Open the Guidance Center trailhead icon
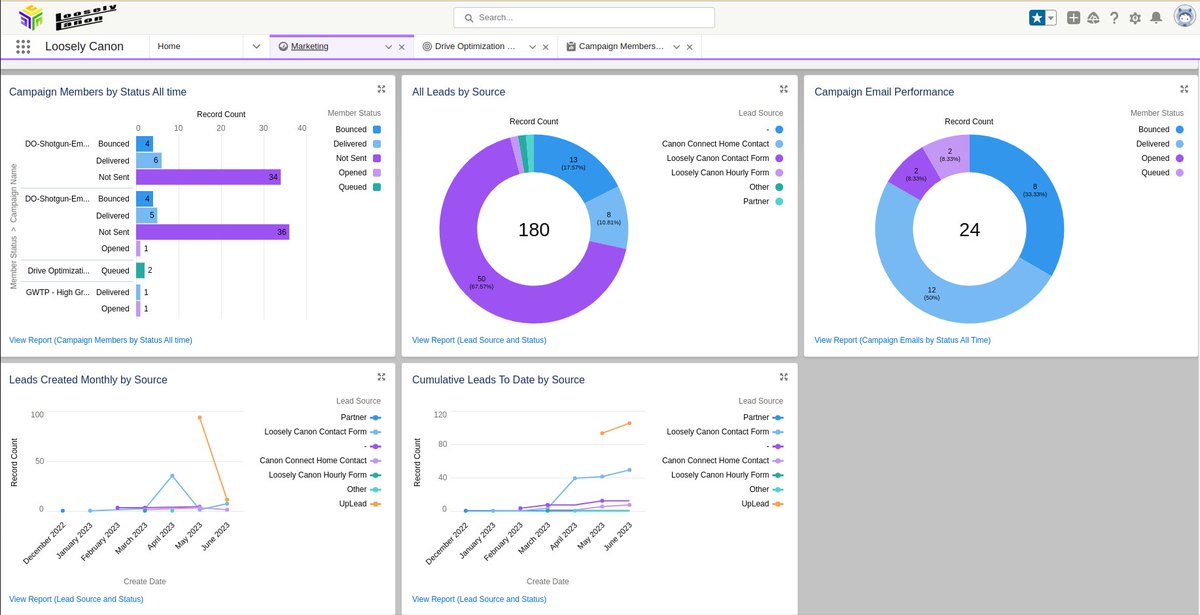This screenshot has width=1200, height=615. pyautogui.click(x=1093, y=17)
